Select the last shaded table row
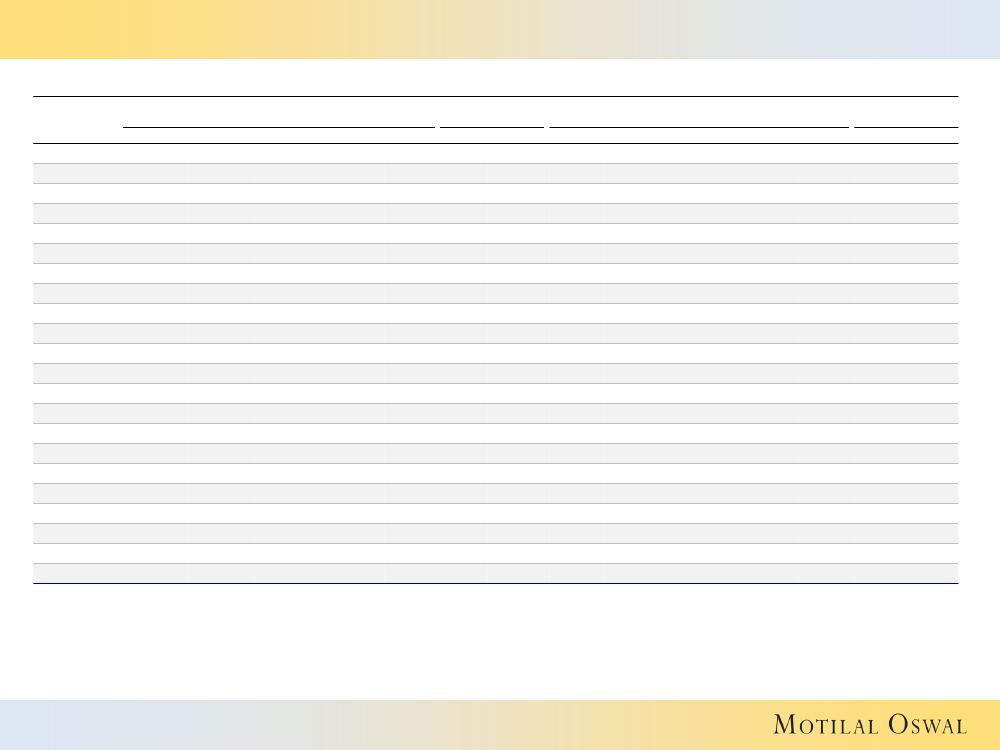Screen dimensions: 1000x750 coord(495,573)
